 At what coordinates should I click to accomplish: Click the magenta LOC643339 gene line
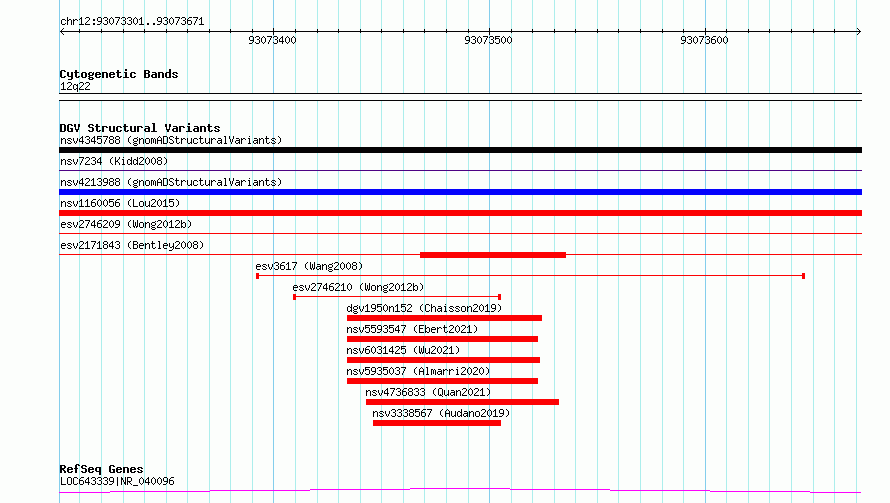point(460,490)
